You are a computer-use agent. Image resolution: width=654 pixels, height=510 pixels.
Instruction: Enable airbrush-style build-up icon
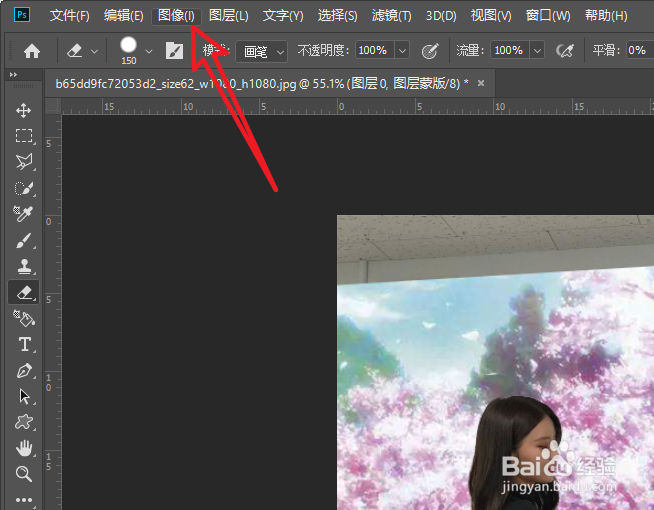(565, 51)
